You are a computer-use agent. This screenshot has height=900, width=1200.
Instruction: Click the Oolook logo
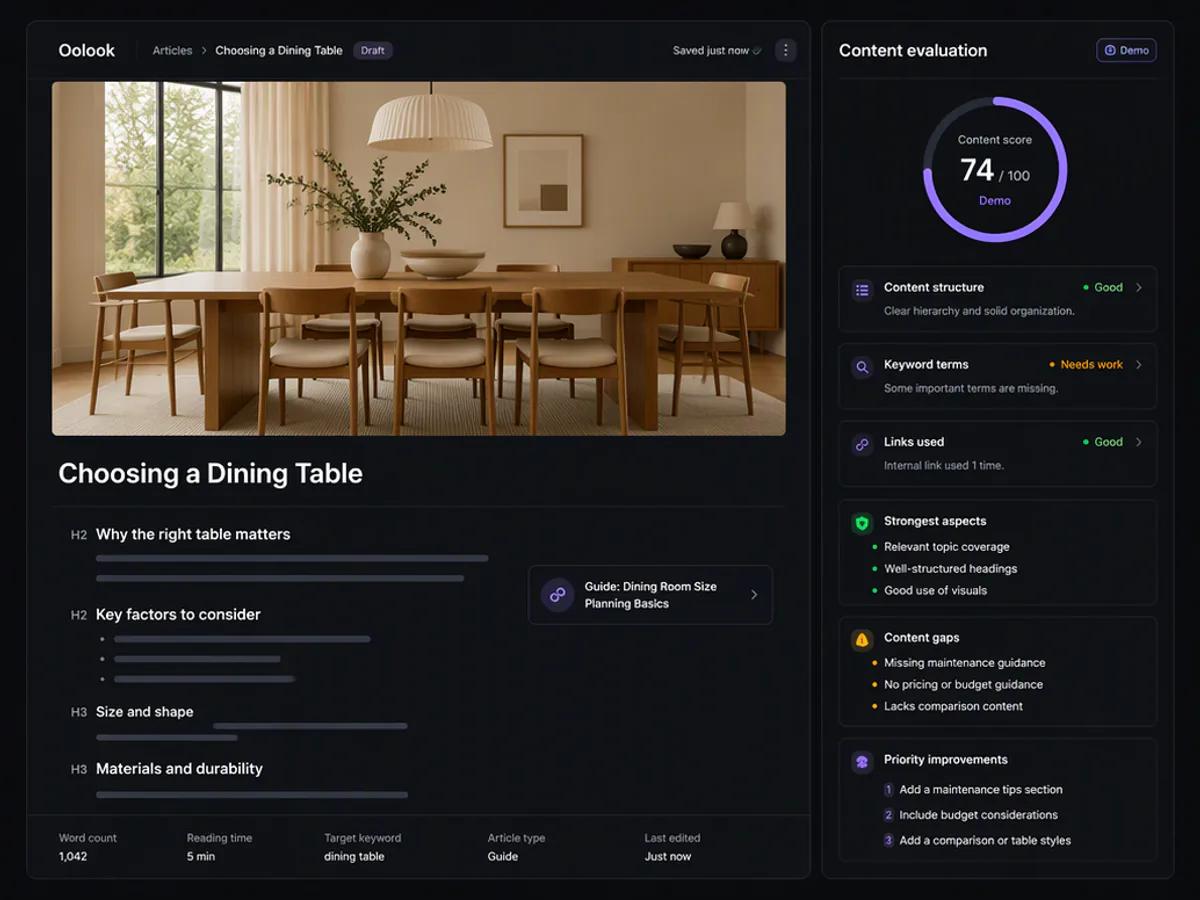tap(87, 50)
